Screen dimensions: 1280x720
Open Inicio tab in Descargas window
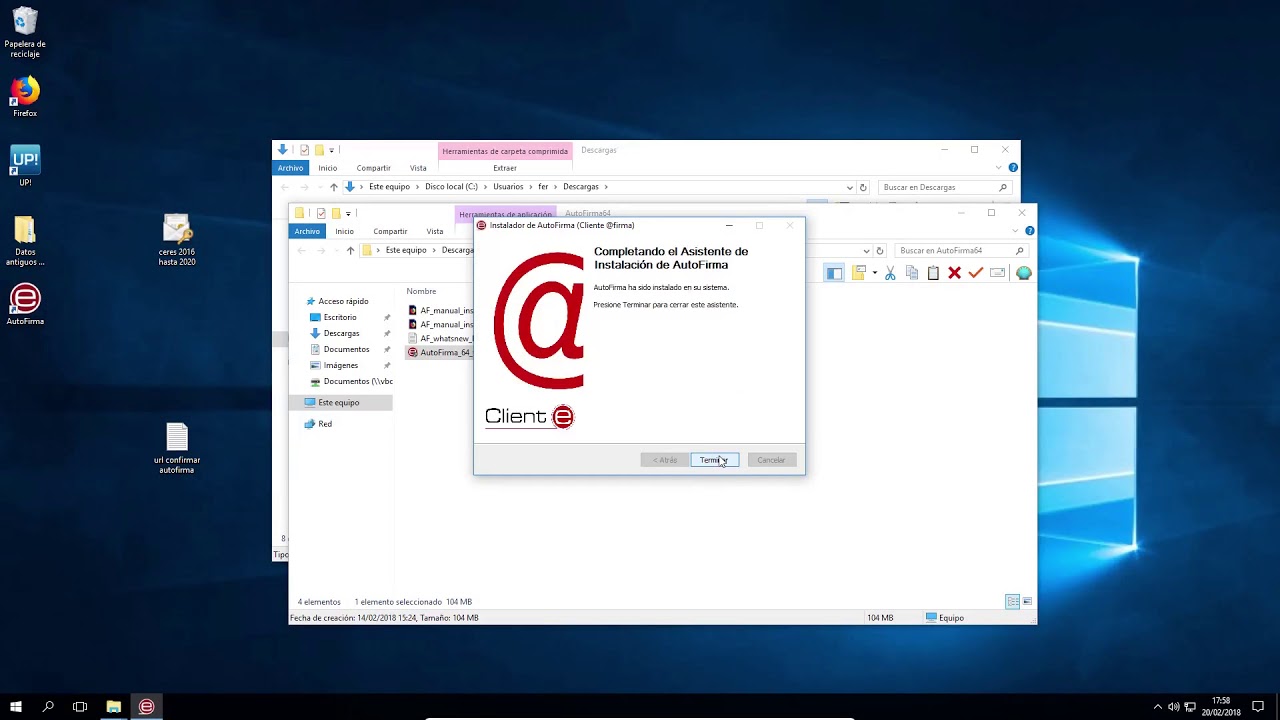point(327,168)
